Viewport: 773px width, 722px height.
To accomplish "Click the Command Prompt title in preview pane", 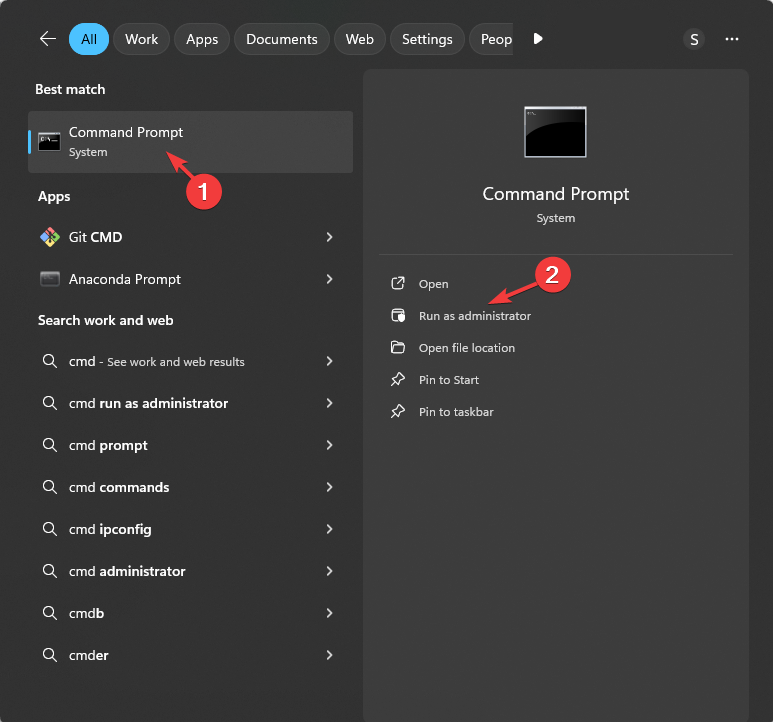I will tap(556, 194).
